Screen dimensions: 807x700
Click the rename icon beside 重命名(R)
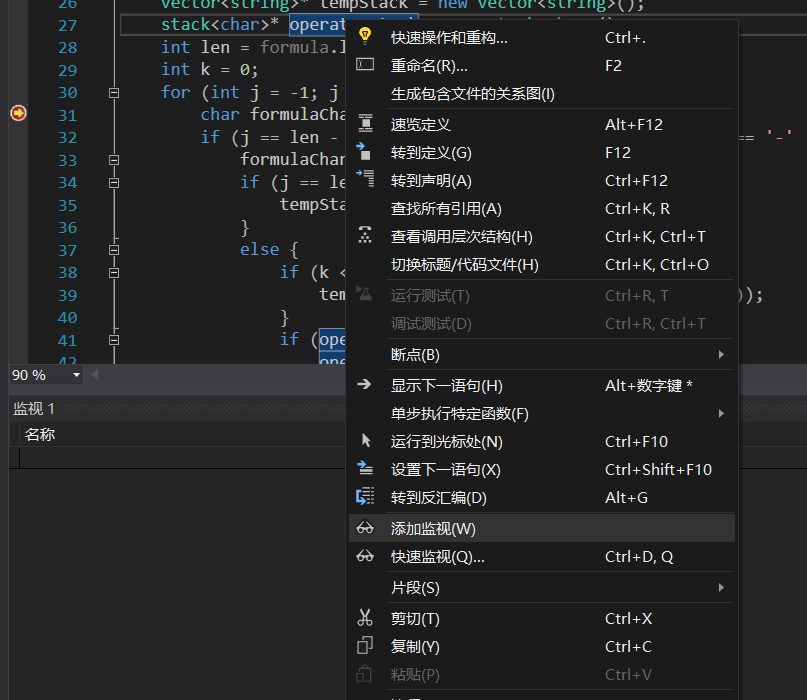365,64
